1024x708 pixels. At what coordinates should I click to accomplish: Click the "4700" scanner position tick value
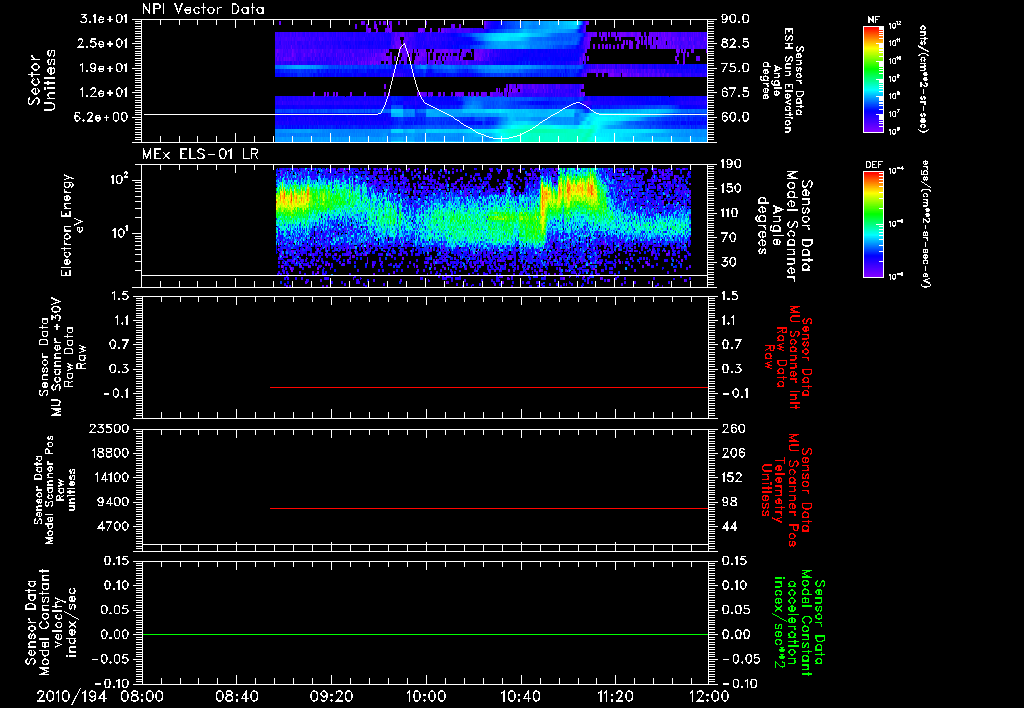[x=112, y=526]
